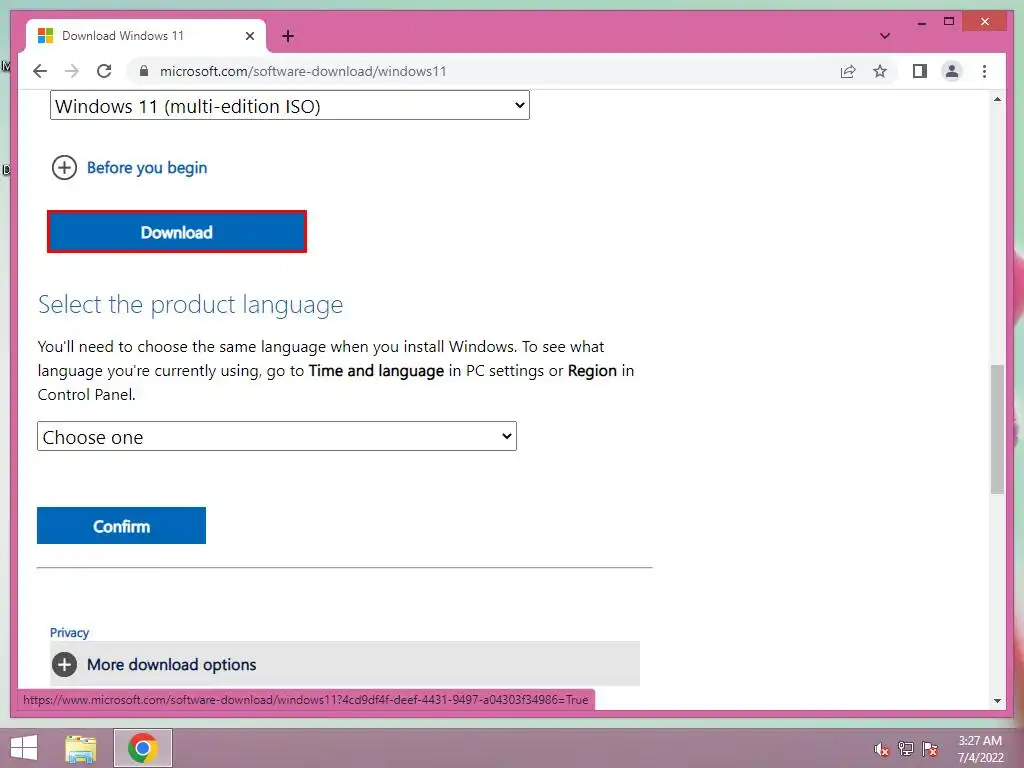
Task: Click the More download options text
Action: point(172,665)
